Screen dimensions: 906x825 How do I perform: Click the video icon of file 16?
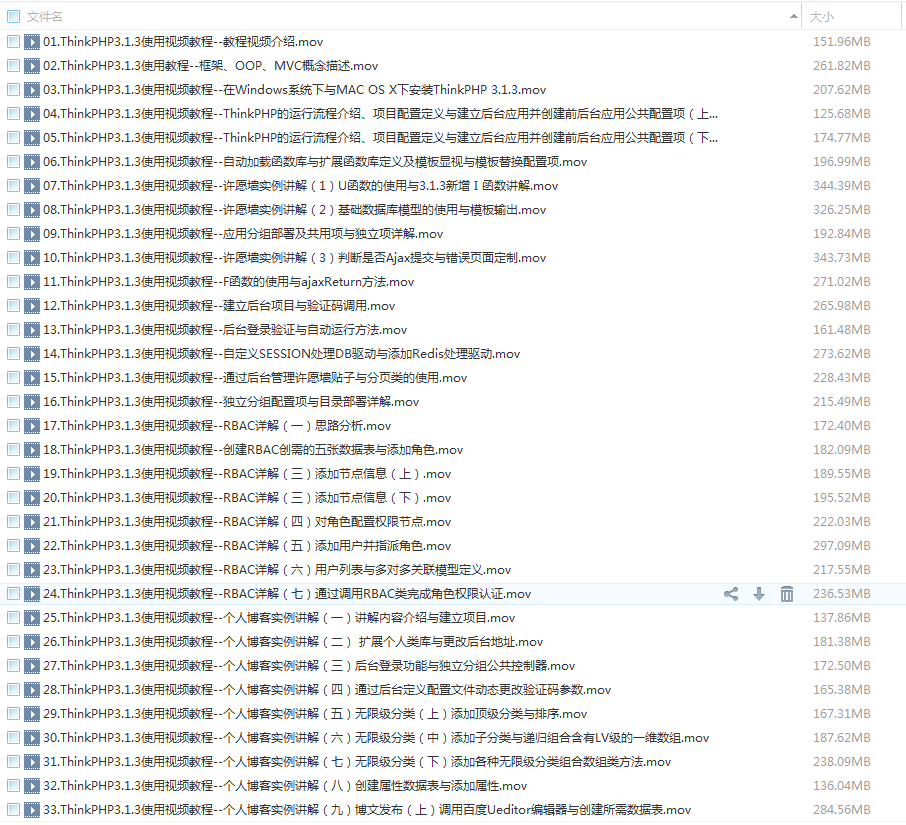point(32,402)
